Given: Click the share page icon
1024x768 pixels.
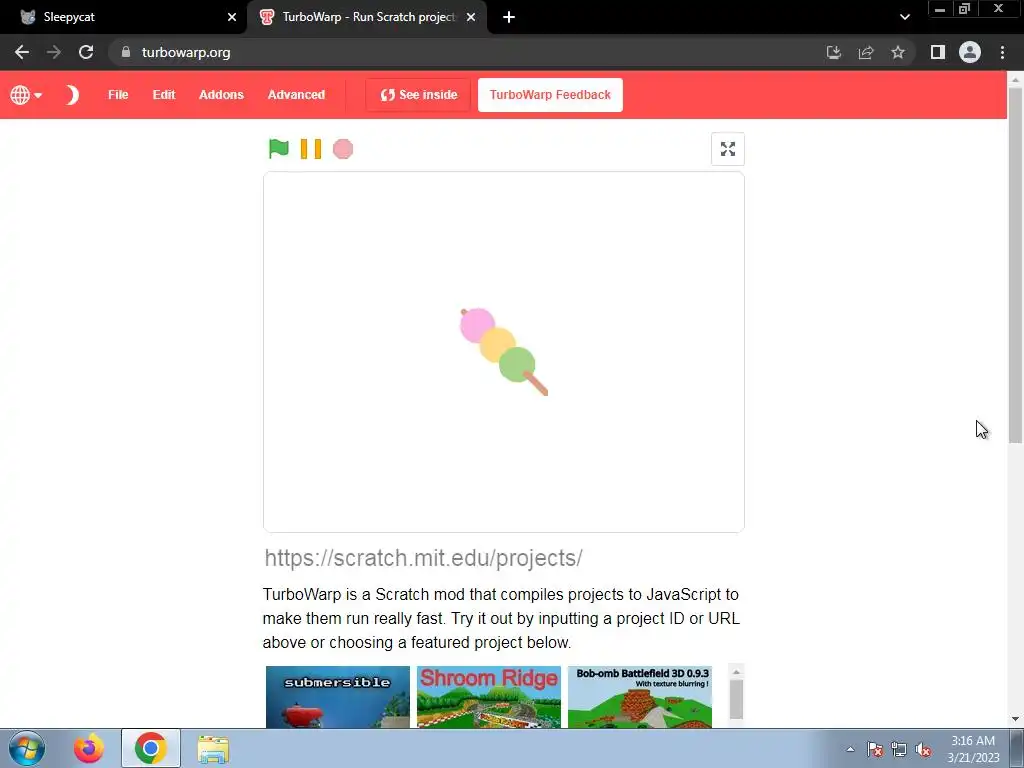Looking at the screenshot, I should click(866, 52).
